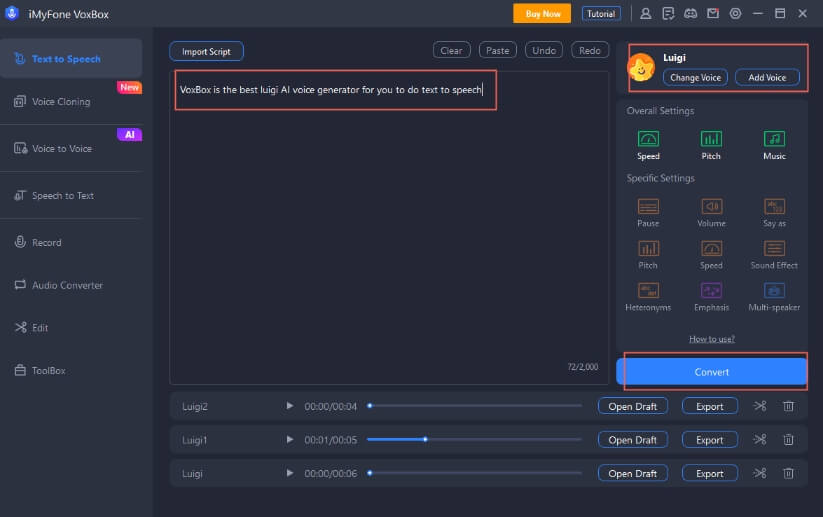Undo the last edit
This screenshot has height=517, width=823.
pos(544,50)
